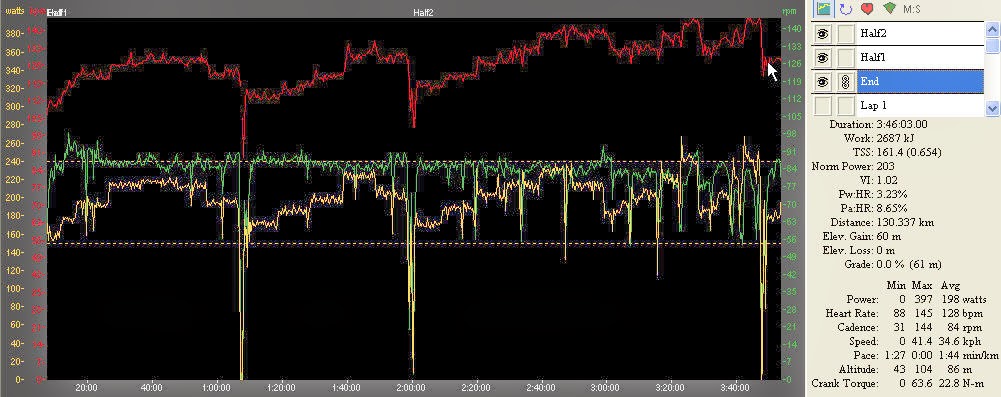Viewport: 1001px width, 397px height.
Task: Click the Half1 marker above the chart
Action: [57, 12]
